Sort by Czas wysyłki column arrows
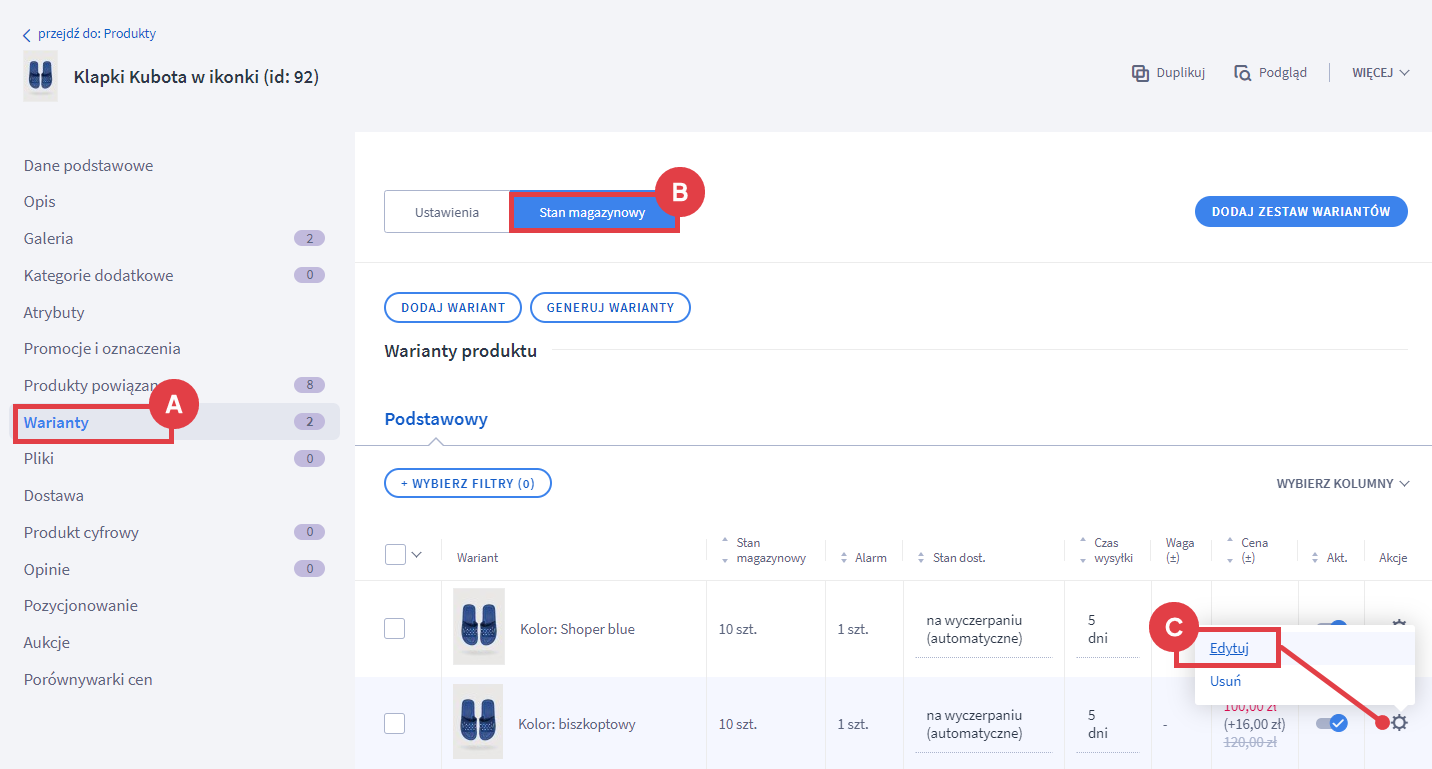 coord(1082,550)
